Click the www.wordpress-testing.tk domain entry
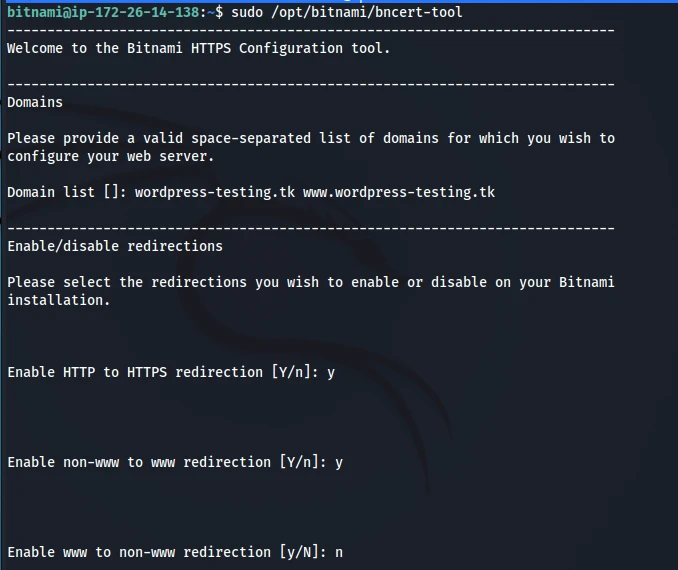This screenshot has height=570, width=678. 398,192
